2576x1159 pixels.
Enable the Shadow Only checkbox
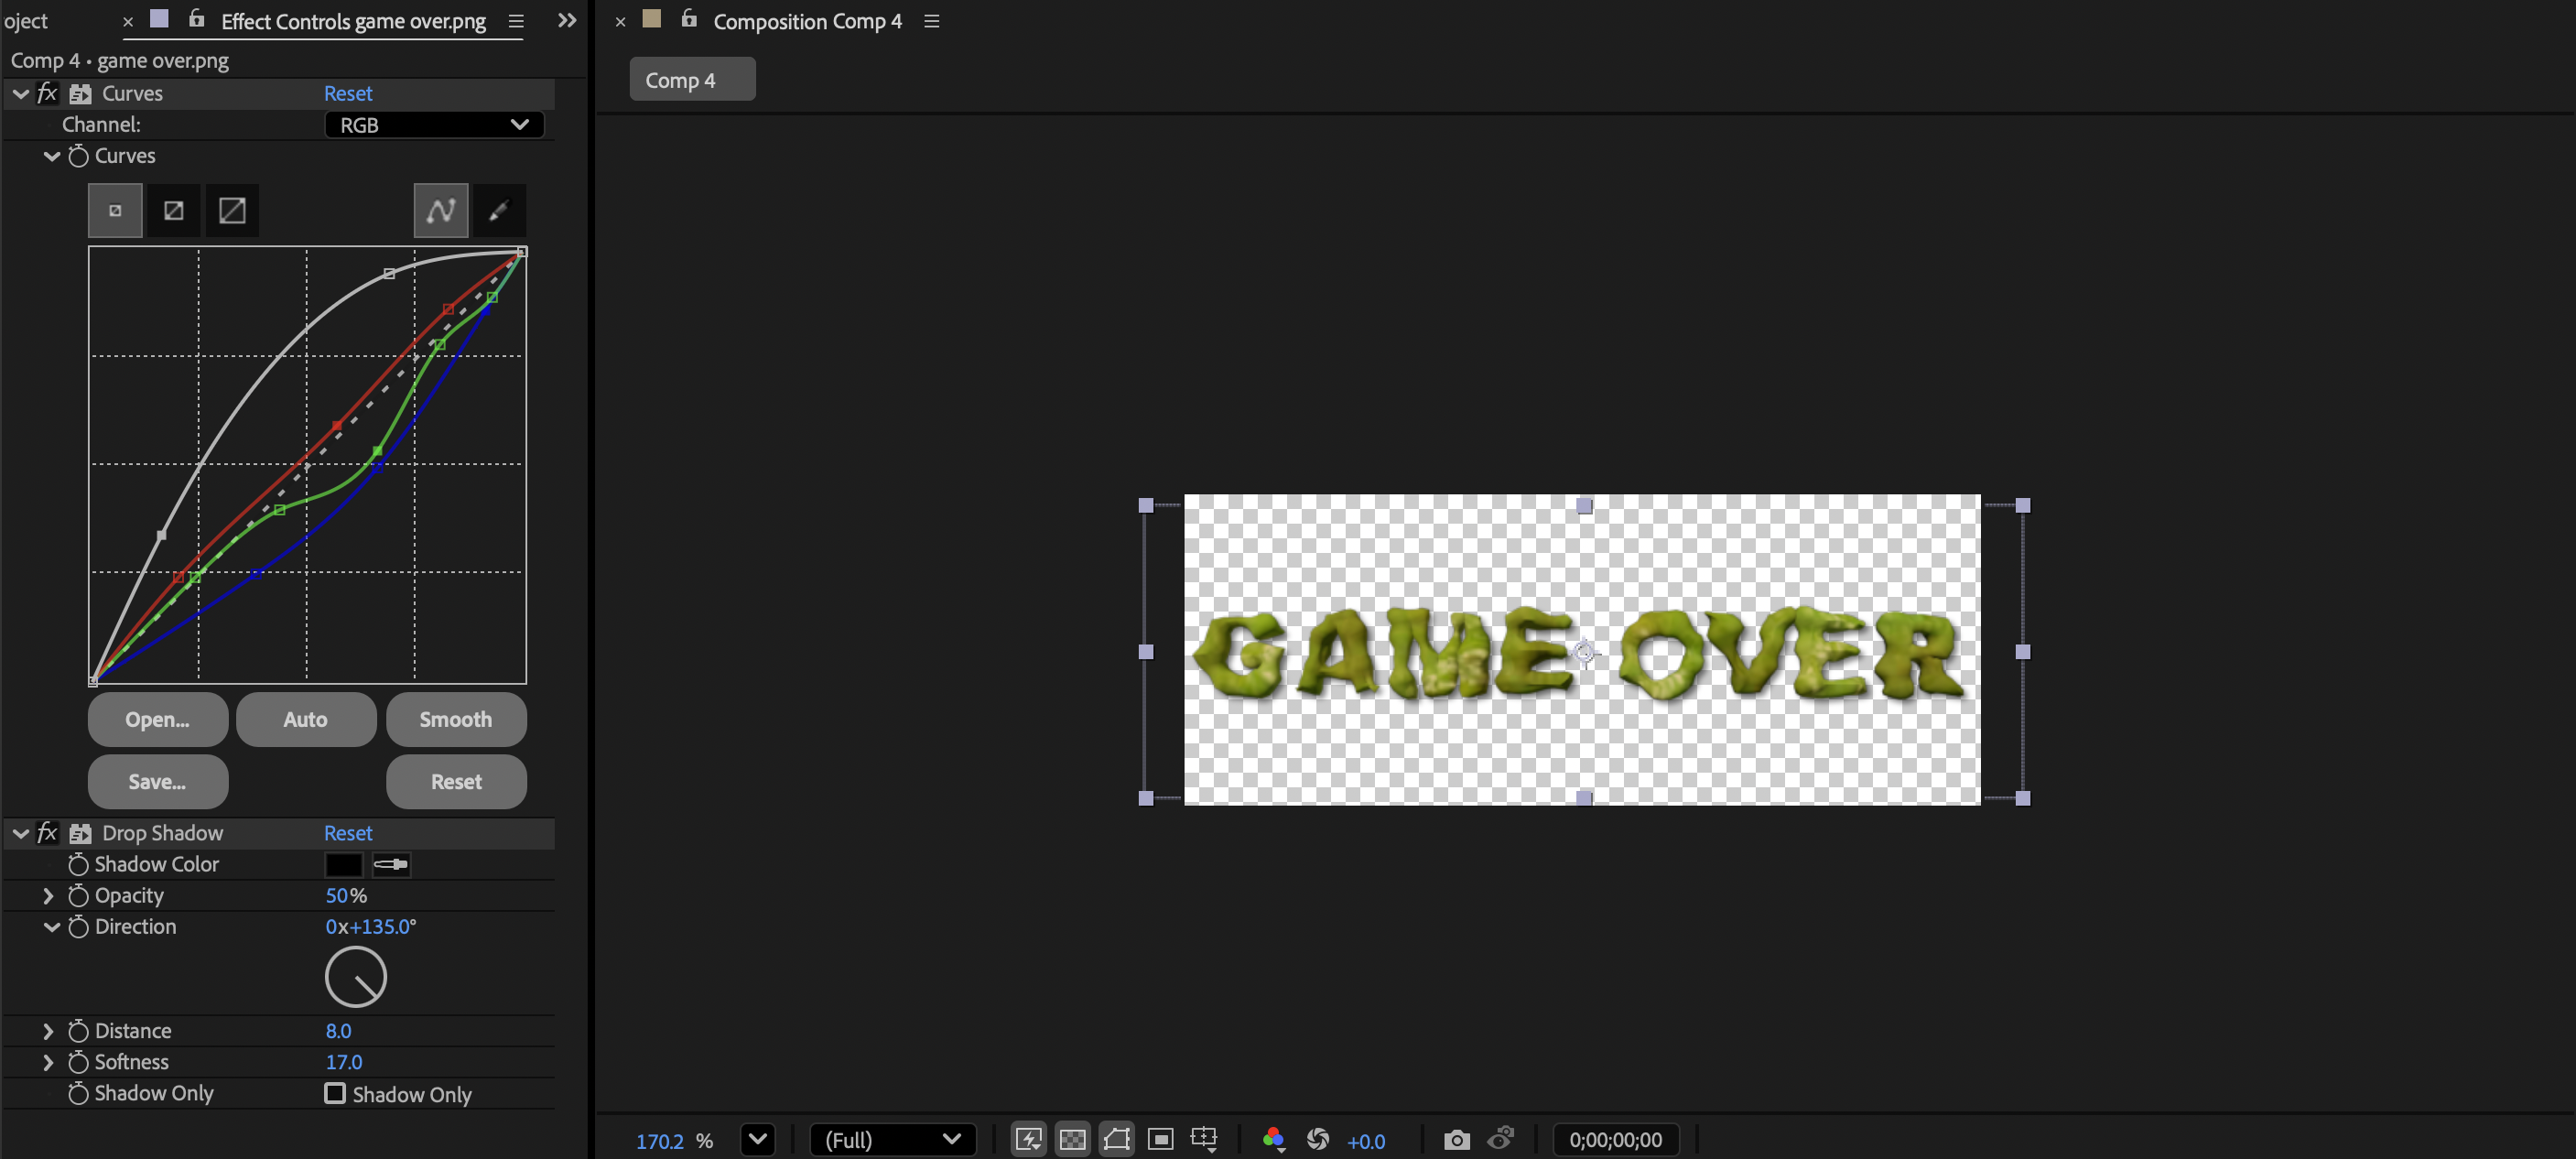tap(335, 1094)
